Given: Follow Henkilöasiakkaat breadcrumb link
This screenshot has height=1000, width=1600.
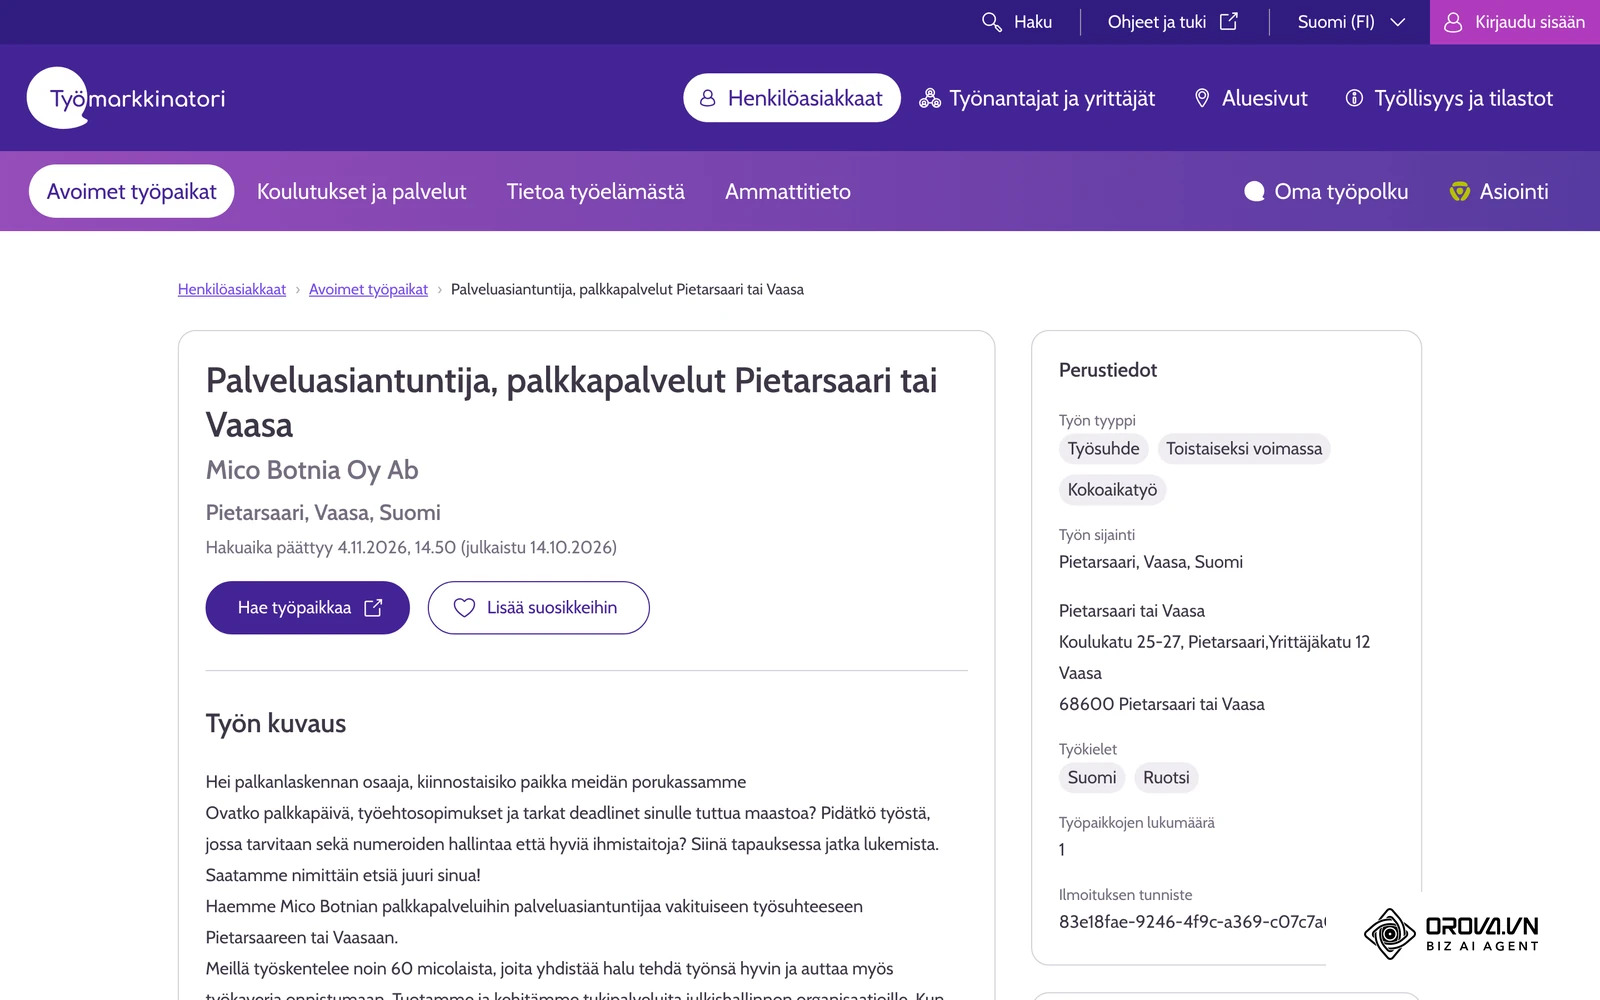Looking at the screenshot, I should click(232, 289).
